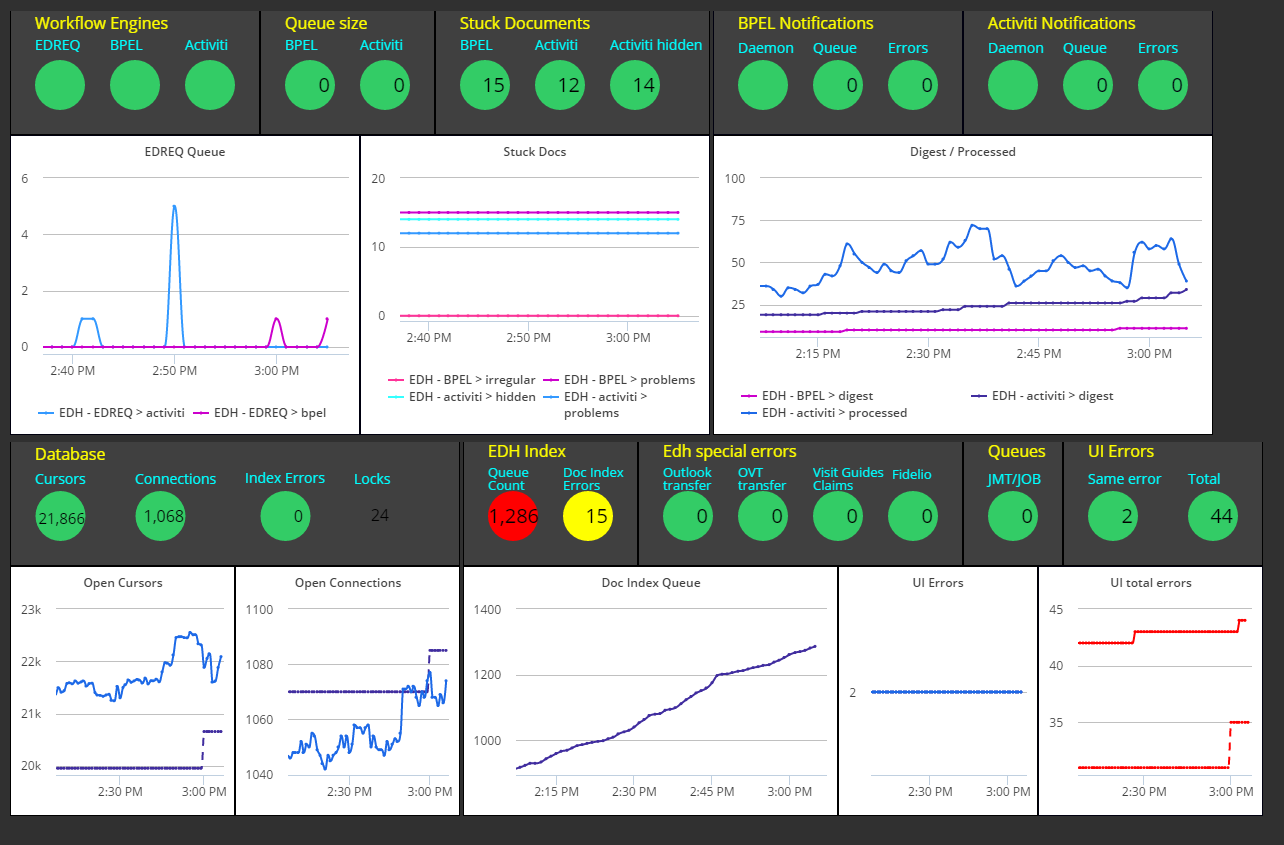
Task: Click the Queues panel heading
Action: pyautogui.click(x=1017, y=452)
